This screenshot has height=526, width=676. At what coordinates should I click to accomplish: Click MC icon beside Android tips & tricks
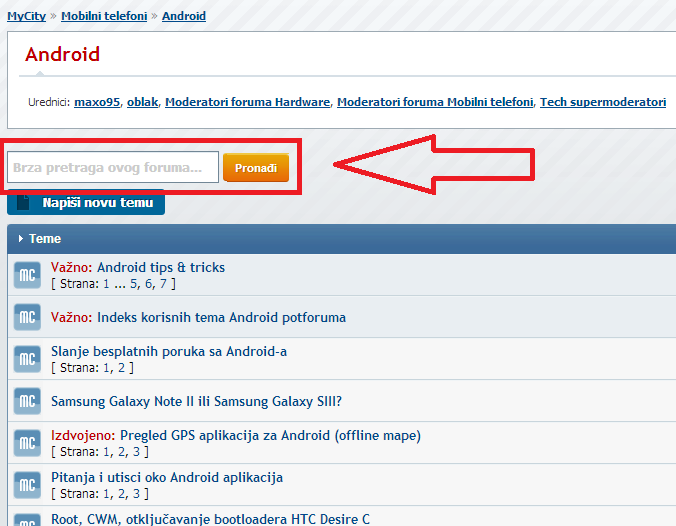click(27, 275)
